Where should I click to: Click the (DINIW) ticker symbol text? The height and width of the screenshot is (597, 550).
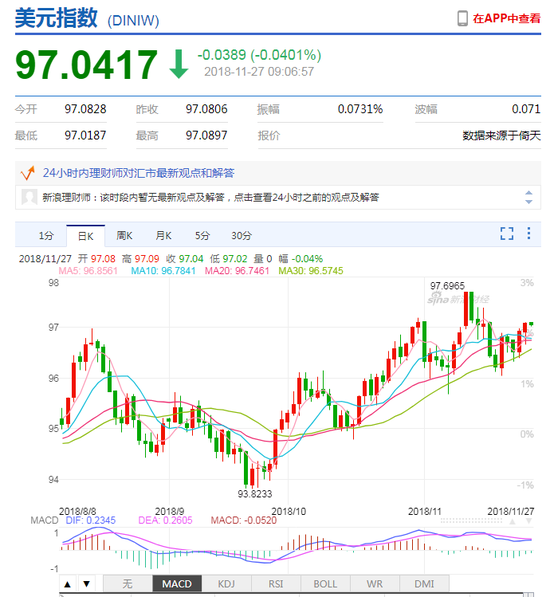coord(133,21)
